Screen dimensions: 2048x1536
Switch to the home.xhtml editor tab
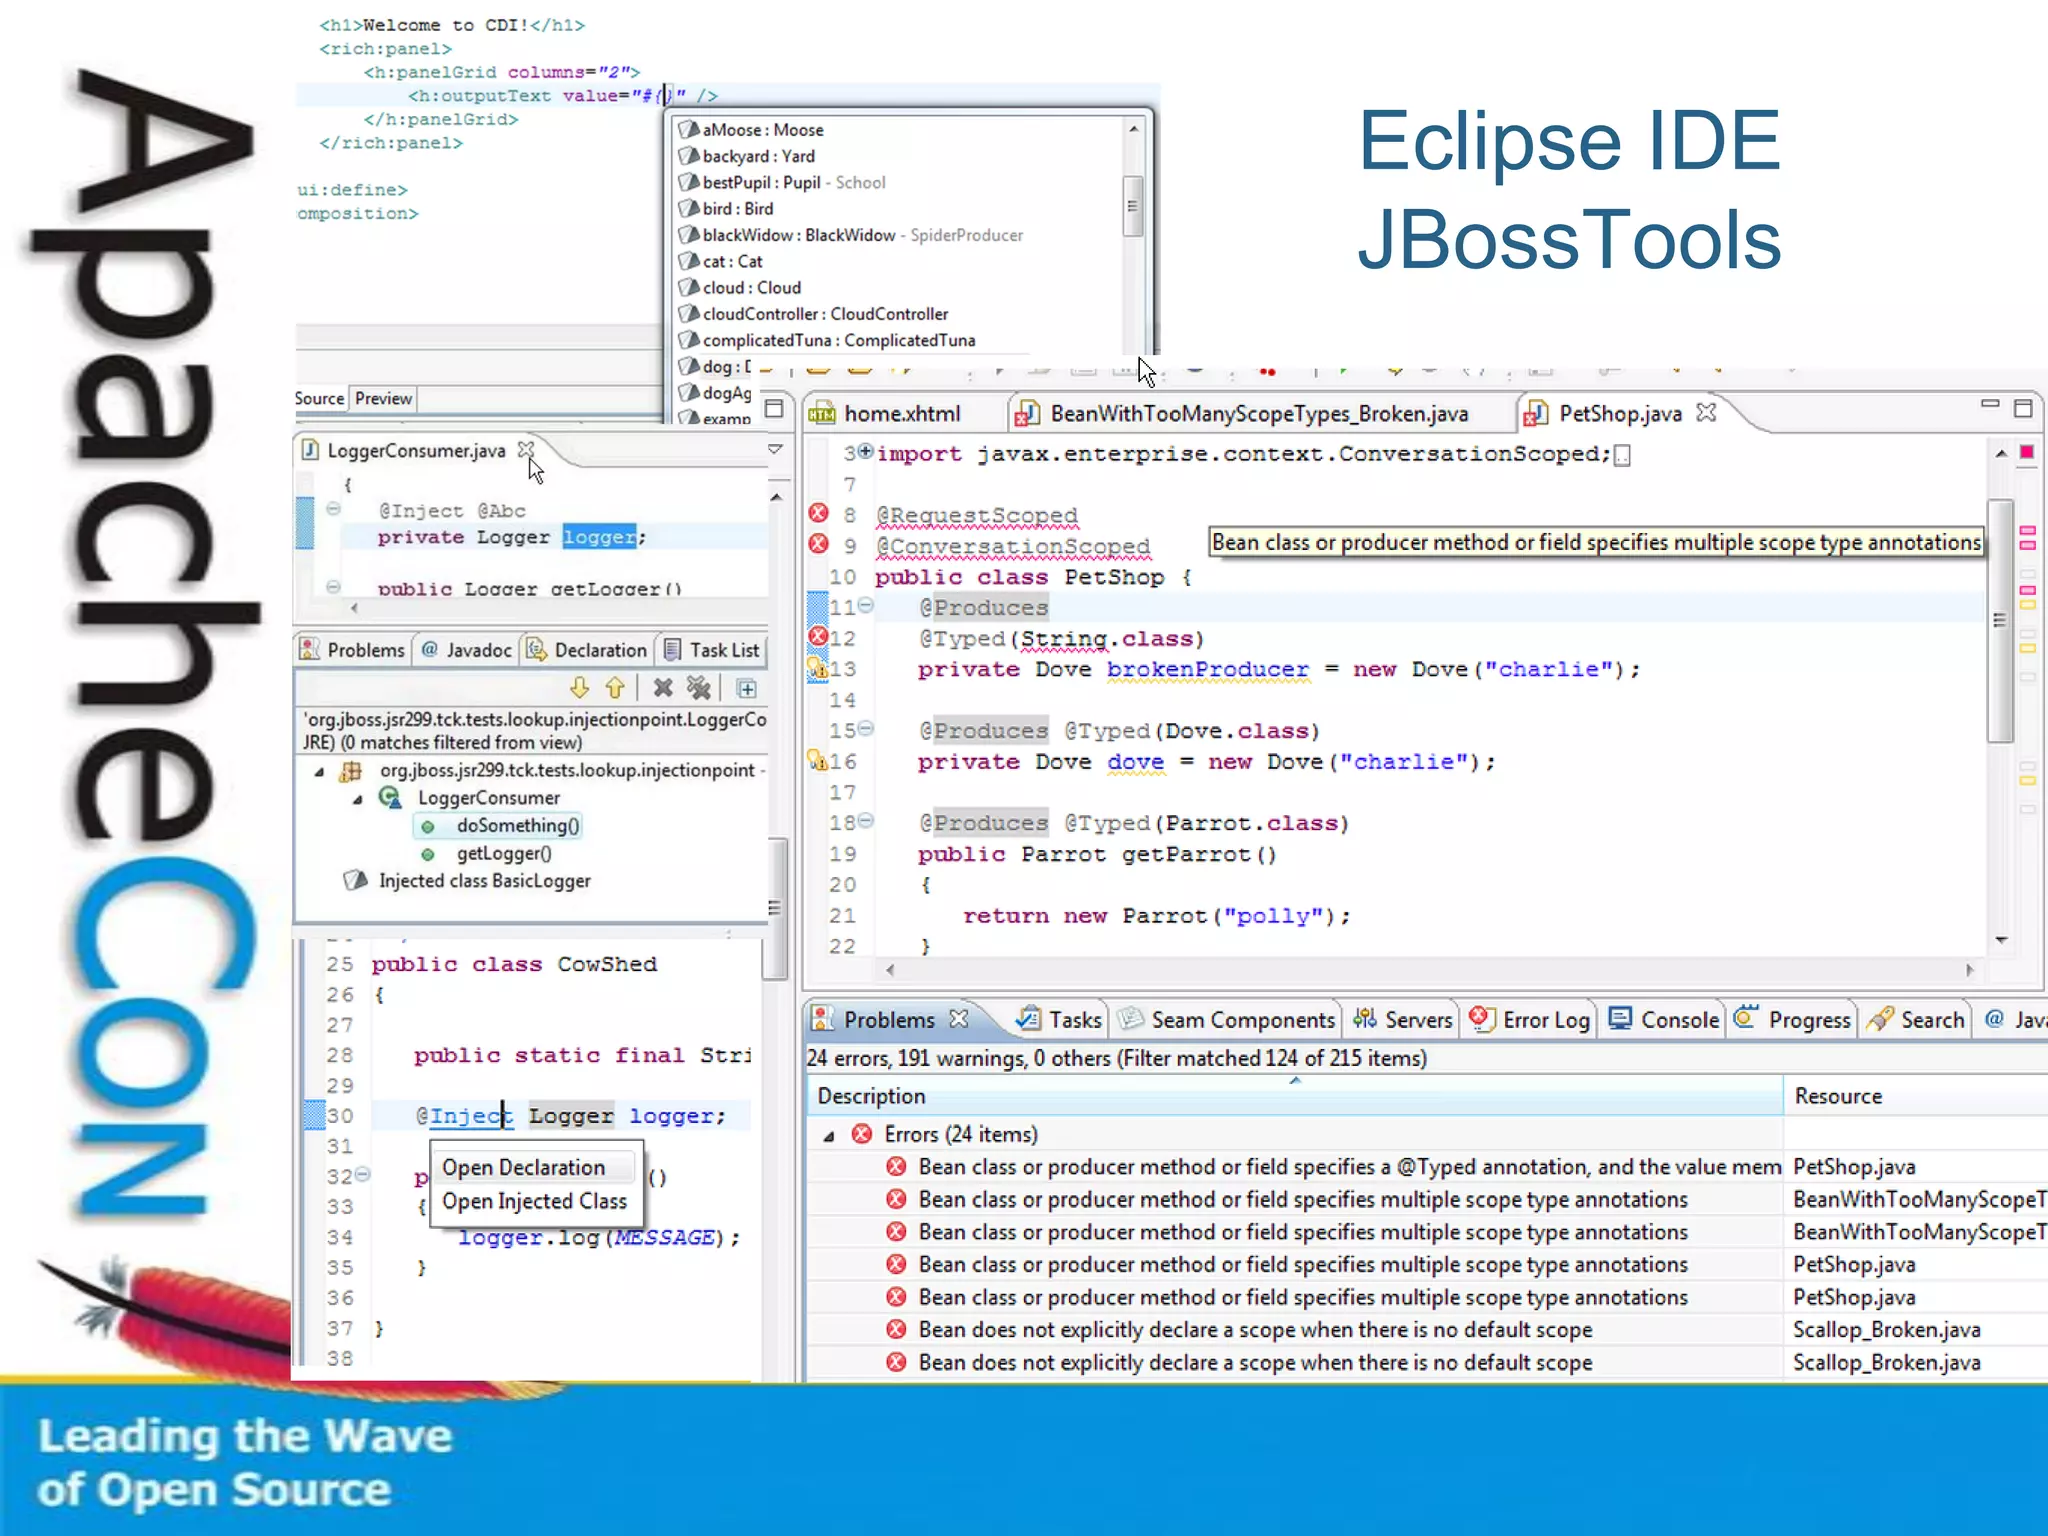point(901,414)
